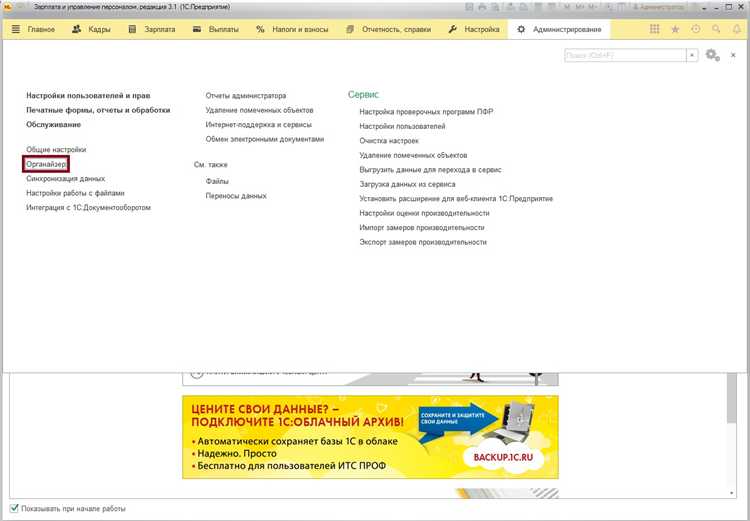750x521 pixels.
Task: Open the Главное section
Action: 33,29
